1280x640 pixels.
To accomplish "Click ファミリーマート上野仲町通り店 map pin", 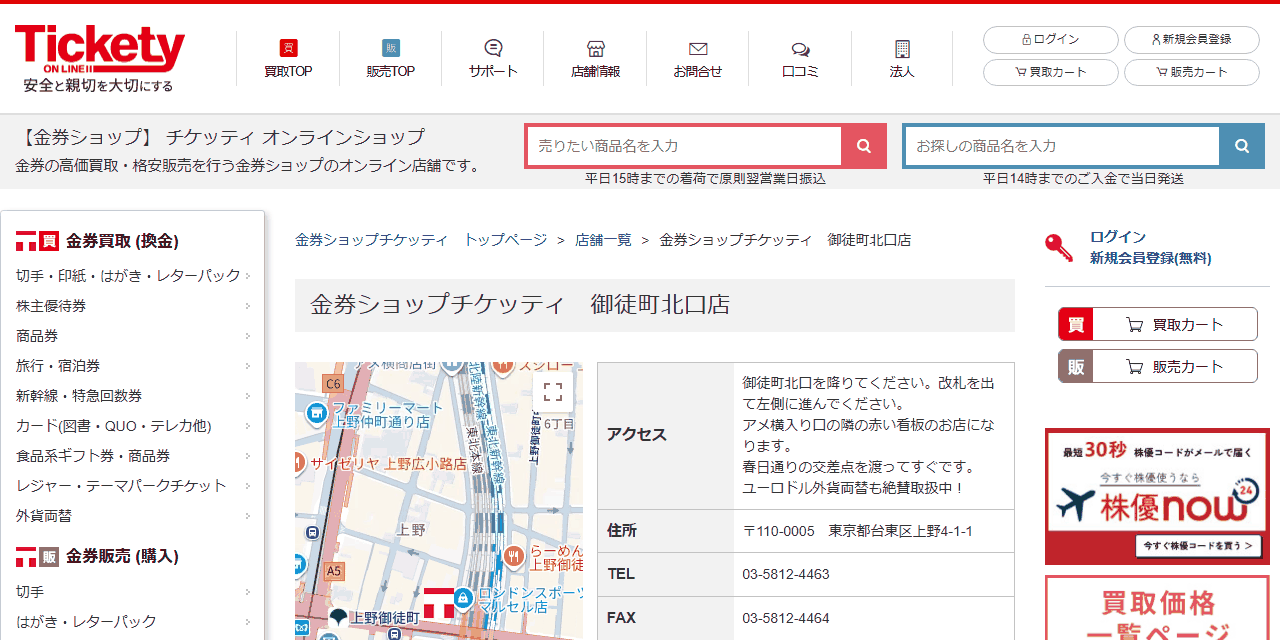I will coord(317,413).
